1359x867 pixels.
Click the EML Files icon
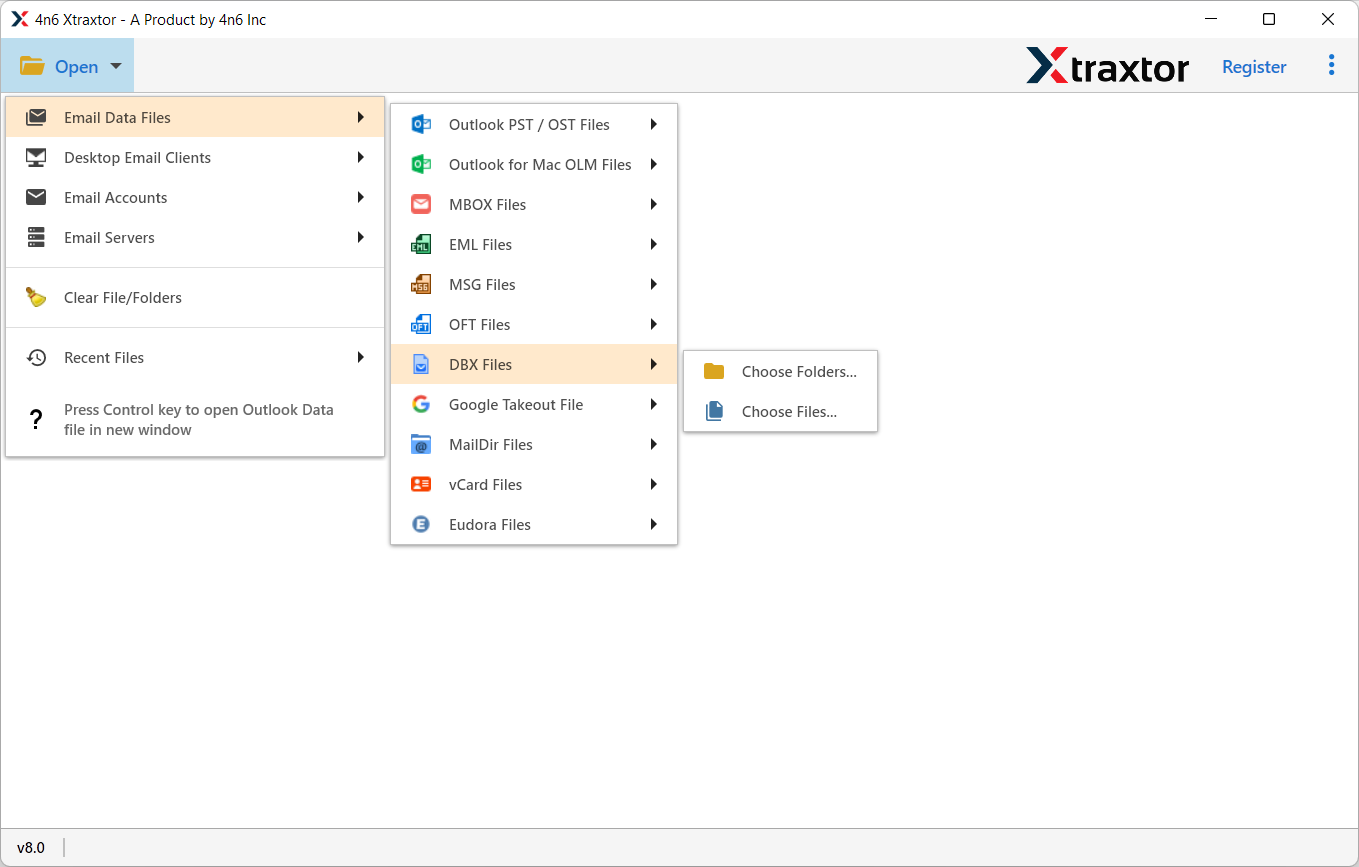(x=421, y=244)
